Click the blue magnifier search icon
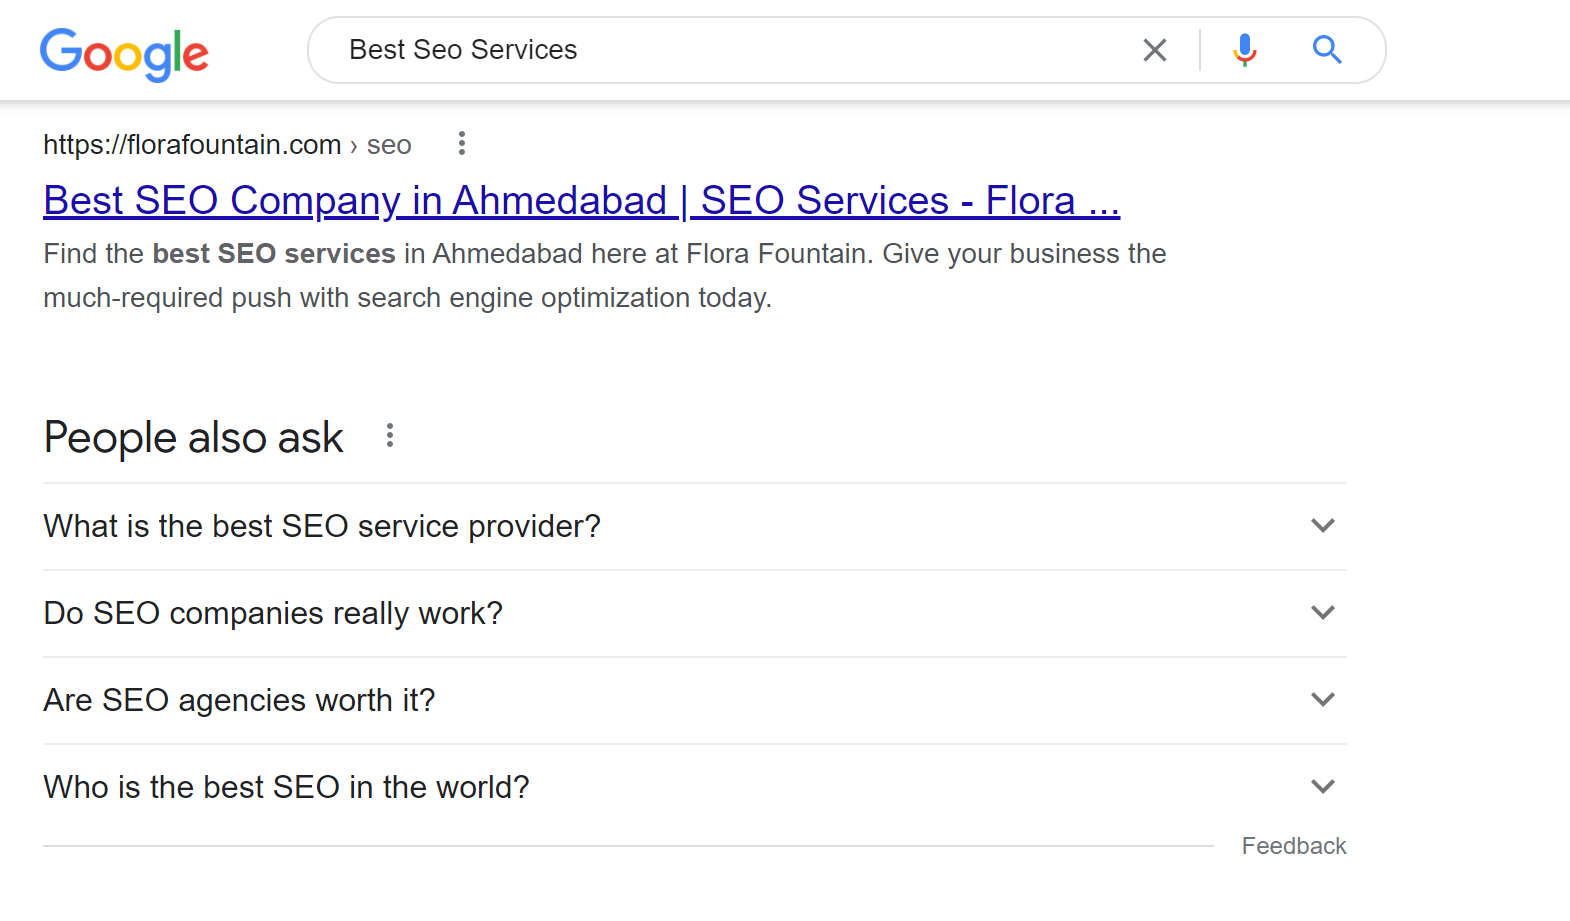Image resolution: width=1570 pixels, height=921 pixels. click(x=1327, y=49)
